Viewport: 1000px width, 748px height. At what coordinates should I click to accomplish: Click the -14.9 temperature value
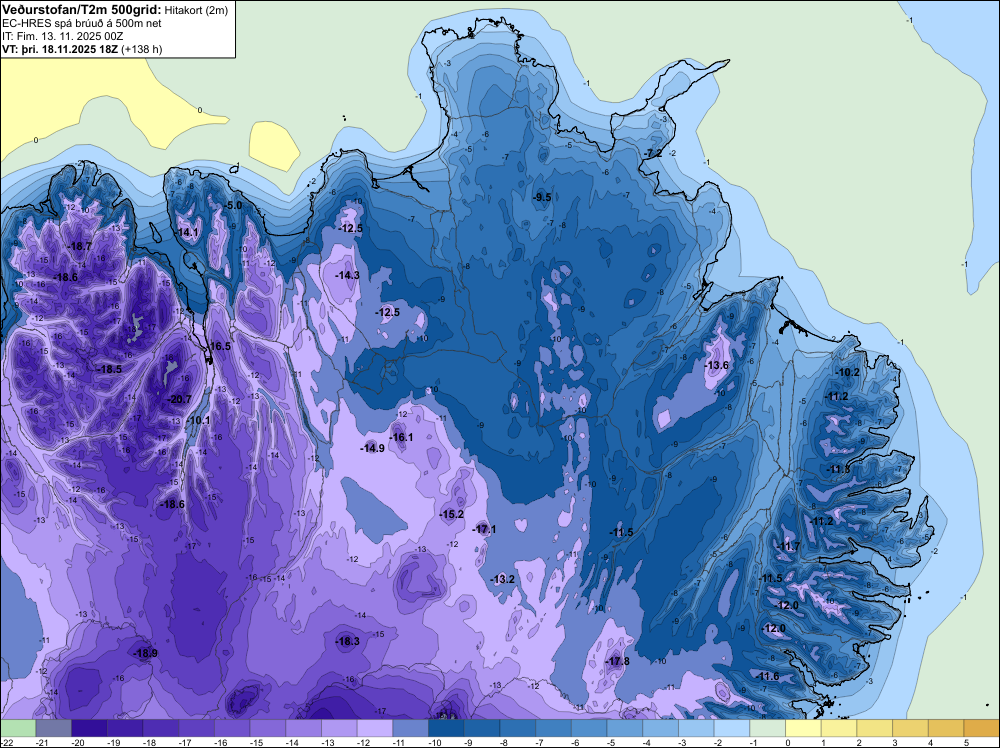point(372,448)
